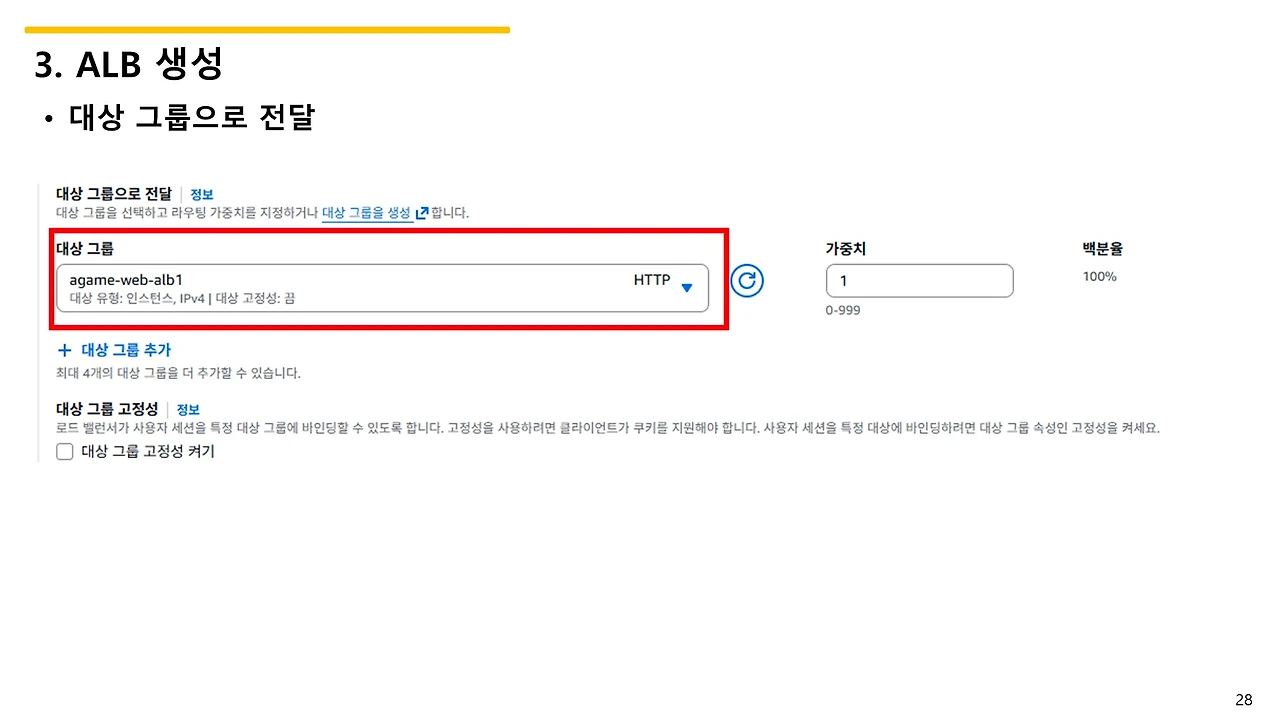
Task: Click the plus icon before 대상 그룹 추가
Action: [x=64, y=350]
